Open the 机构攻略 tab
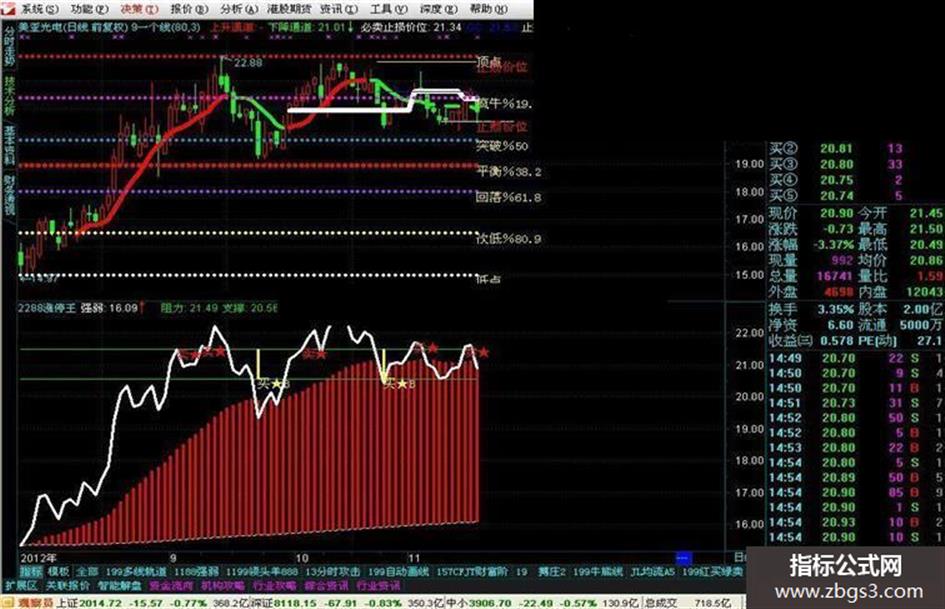 [223, 585]
